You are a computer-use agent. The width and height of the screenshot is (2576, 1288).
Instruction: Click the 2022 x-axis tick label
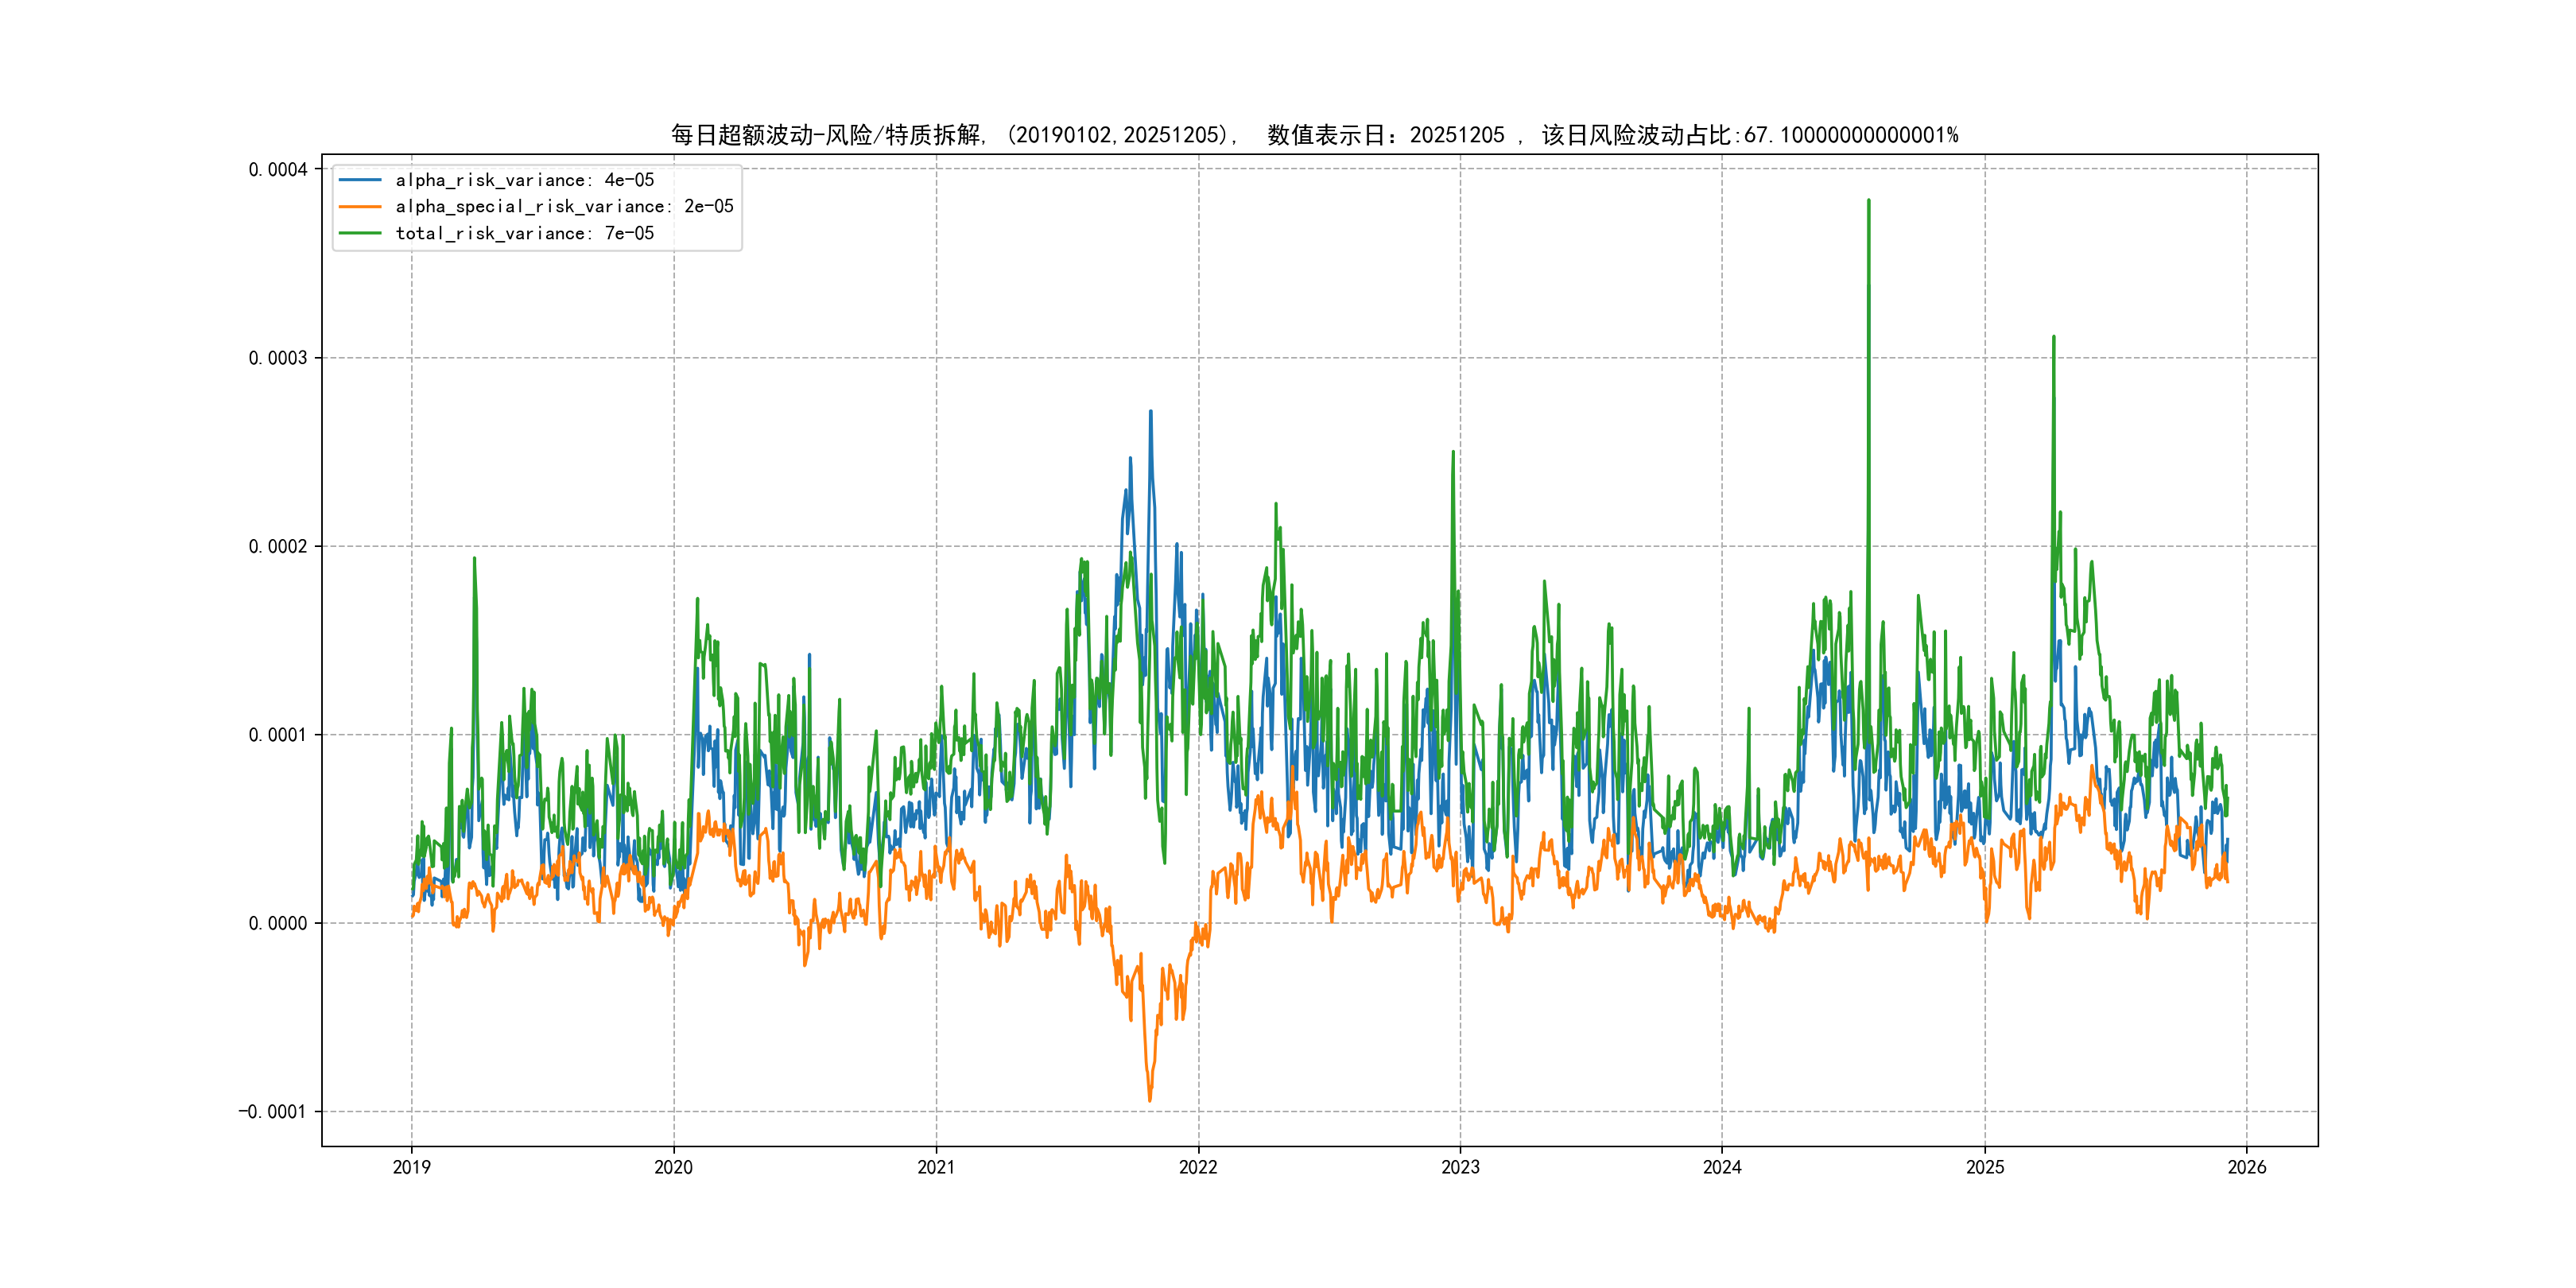(x=1198, y=1167)
